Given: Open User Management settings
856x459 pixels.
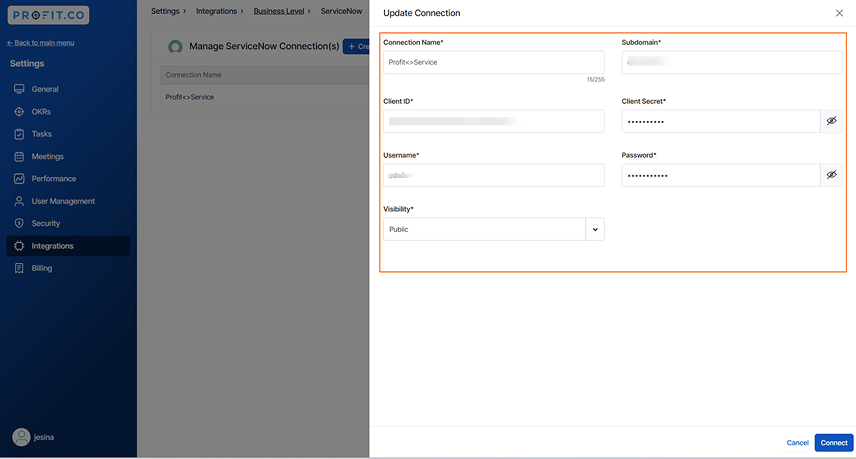Looking at the screenshot, I should 68,201.
